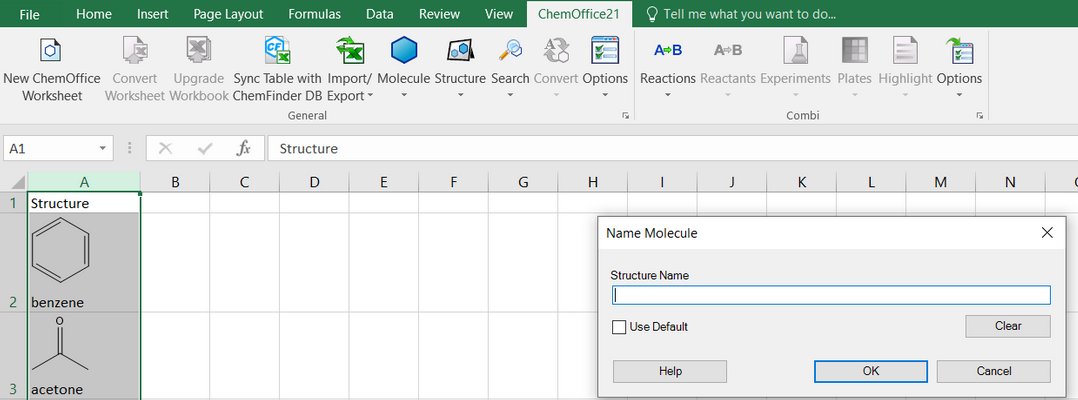This screenshot has width=1078, height=400.
Task: Click the Highlight icon
Action: pos(905,51)
